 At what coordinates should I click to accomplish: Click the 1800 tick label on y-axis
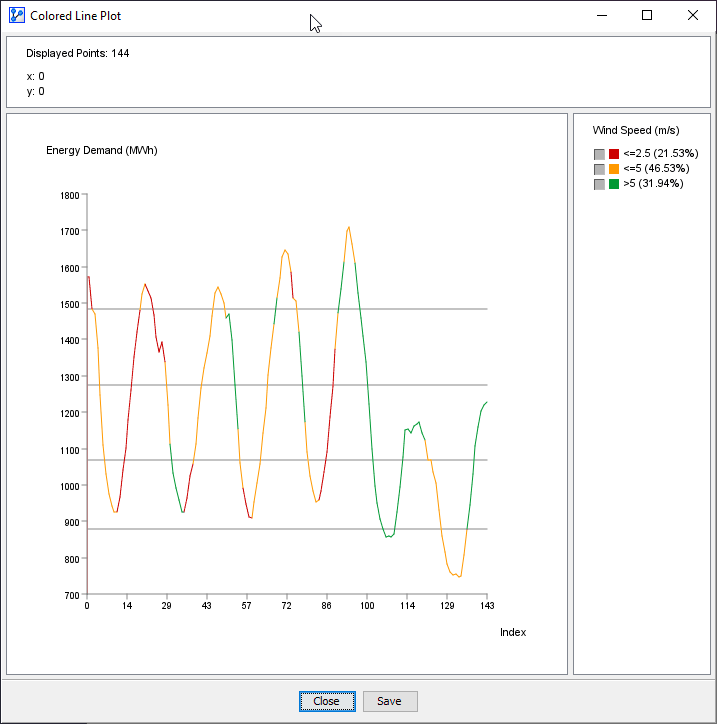(69, 196)
